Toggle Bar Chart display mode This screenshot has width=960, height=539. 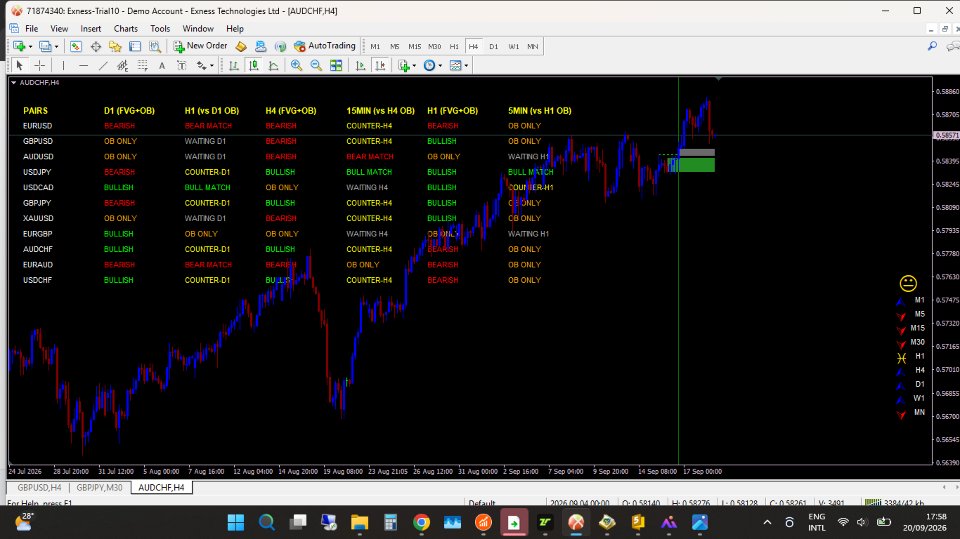click(x=234, y=65)
